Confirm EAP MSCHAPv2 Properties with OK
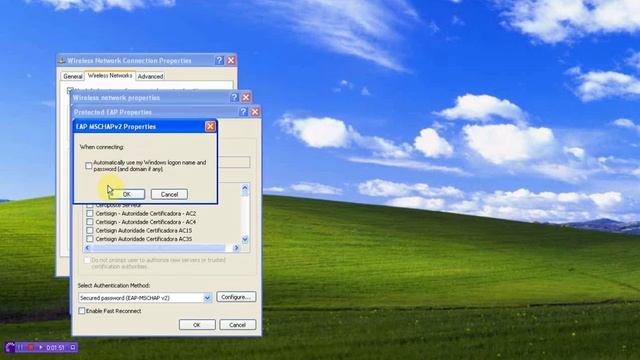The height and width of the screenshot is (360, 640). click(127, 194)
